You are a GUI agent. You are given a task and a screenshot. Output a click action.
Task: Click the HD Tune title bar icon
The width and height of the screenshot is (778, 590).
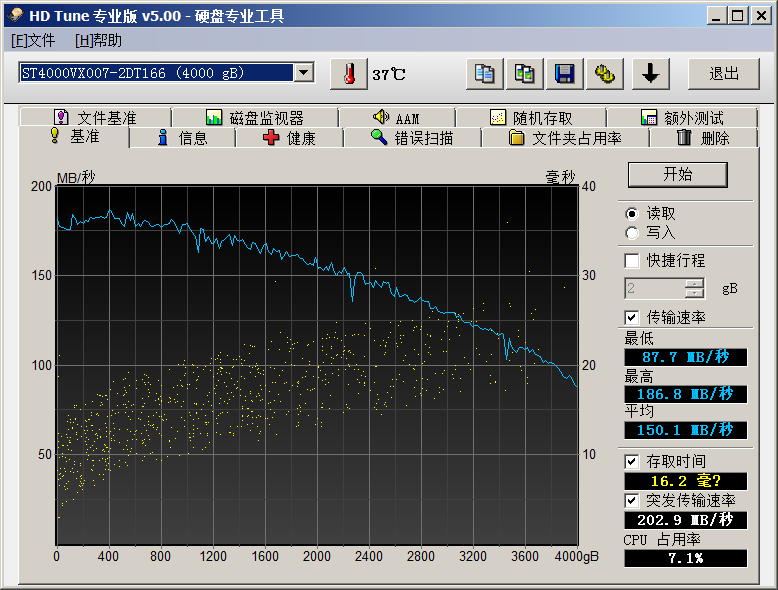pyautogui.click(x=16, y=15)
